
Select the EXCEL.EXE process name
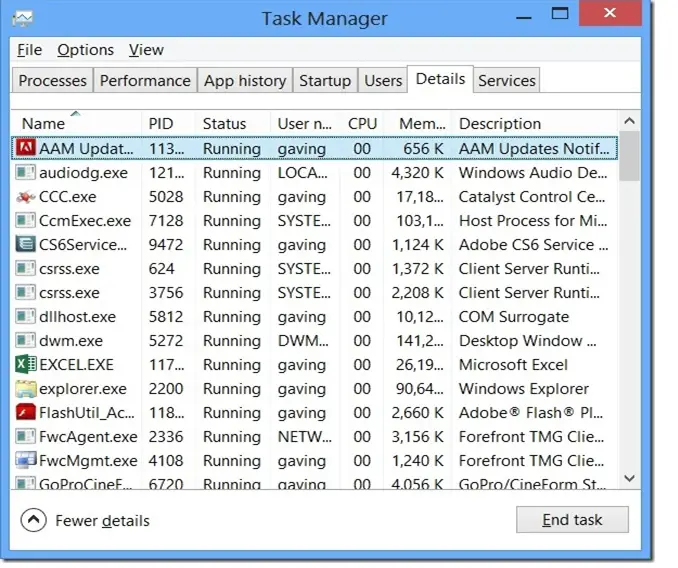[77, 365]
